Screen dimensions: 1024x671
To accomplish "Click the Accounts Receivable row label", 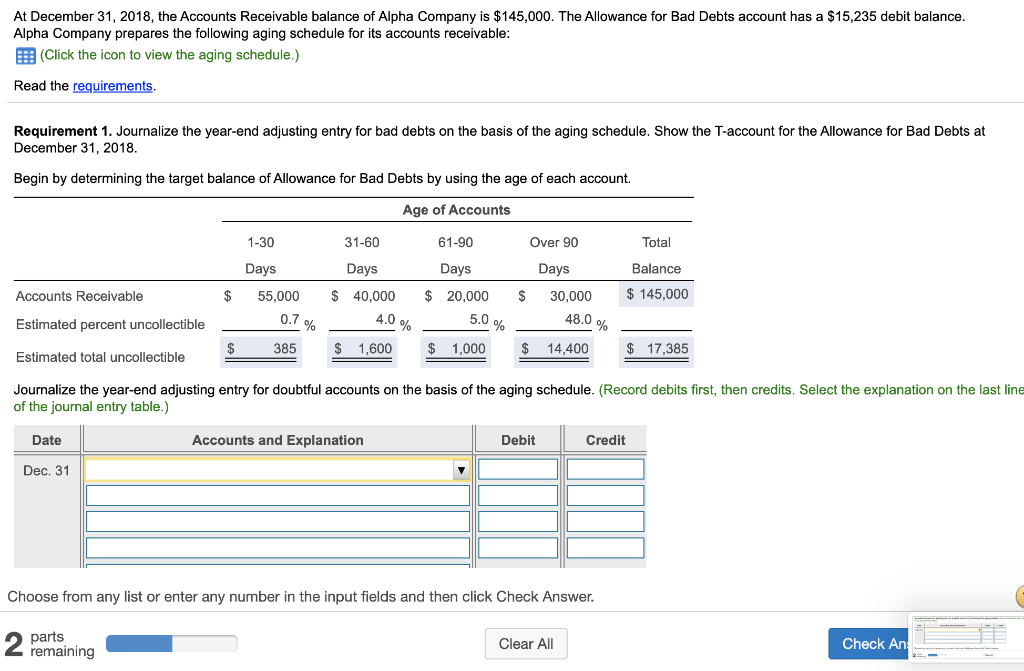I will (79, 296).
